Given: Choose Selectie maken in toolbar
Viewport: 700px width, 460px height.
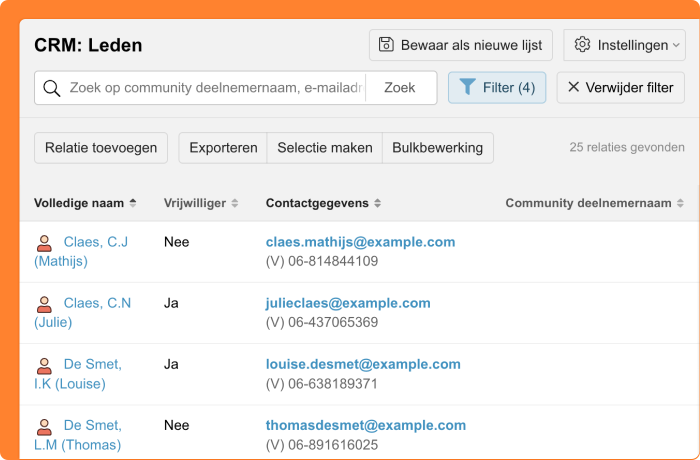Looking at the screenshot, I should (x=325, y=148).
